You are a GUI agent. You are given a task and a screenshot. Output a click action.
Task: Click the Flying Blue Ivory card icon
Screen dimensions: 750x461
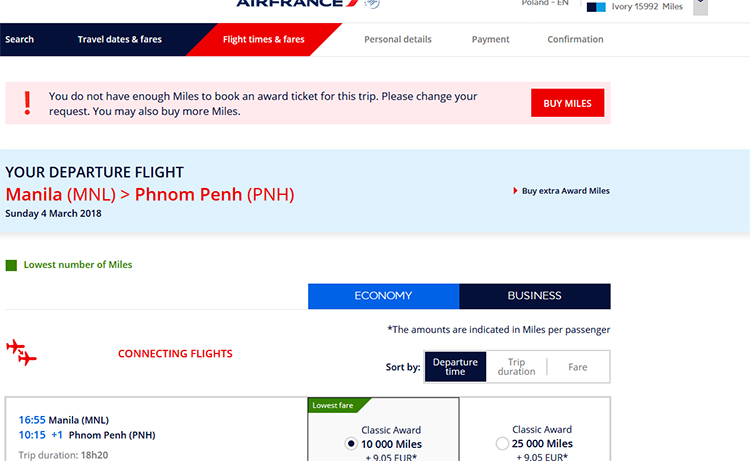tap(596, 7)
